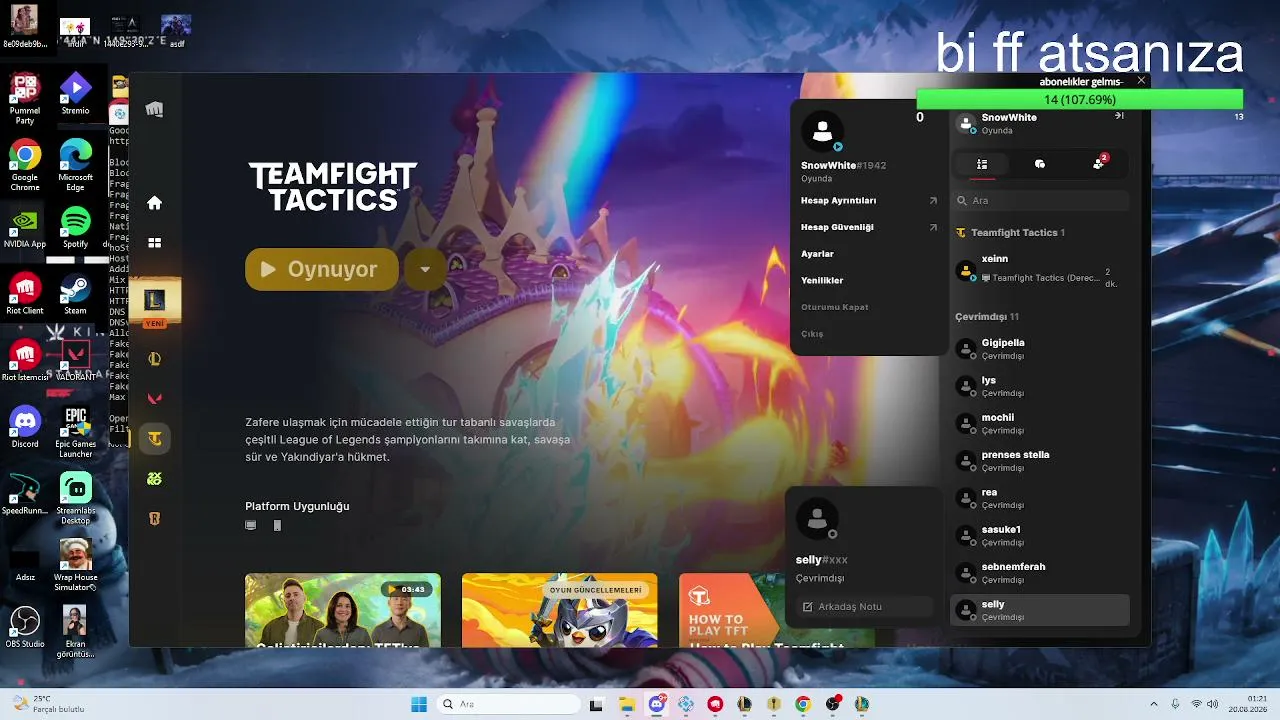
Task: Collapse the friends panel with arrow icon
Action: click(x=1120, y=116)
